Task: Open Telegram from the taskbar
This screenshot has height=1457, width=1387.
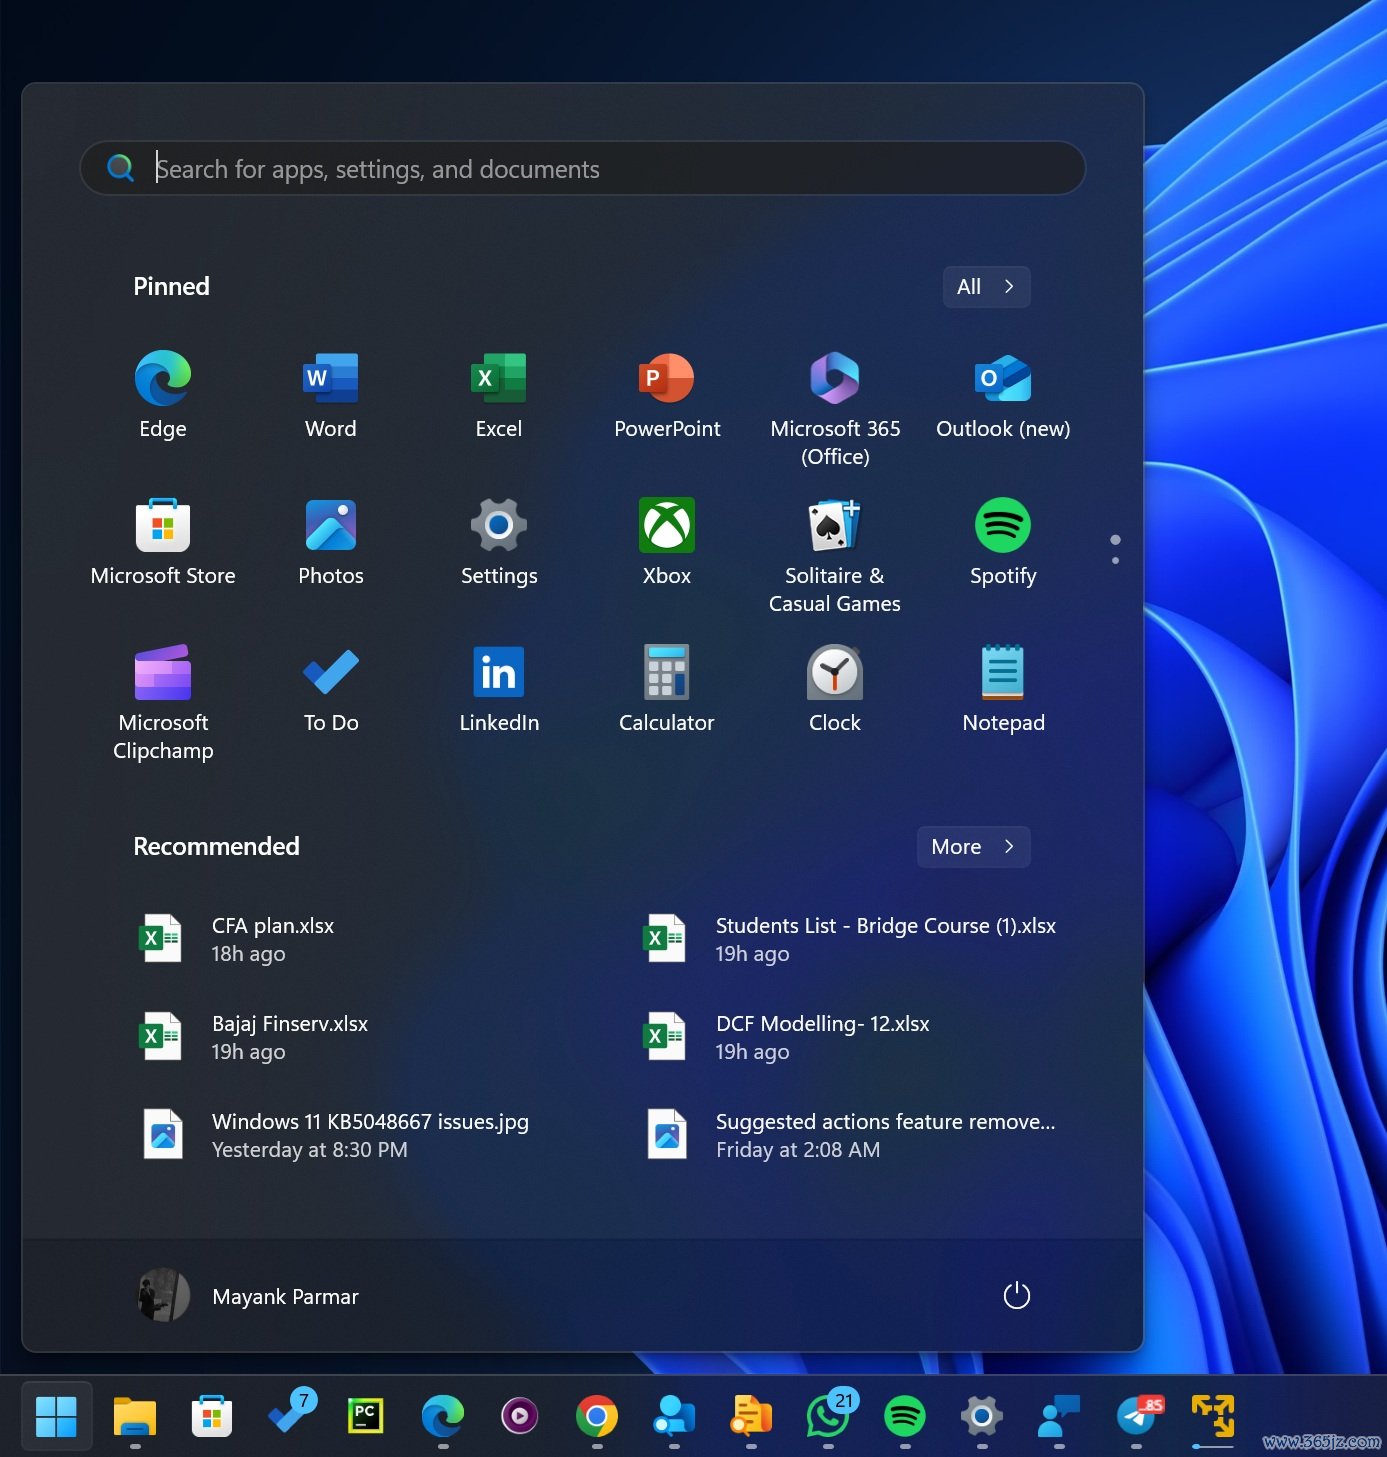Action: point(1138,1416)
